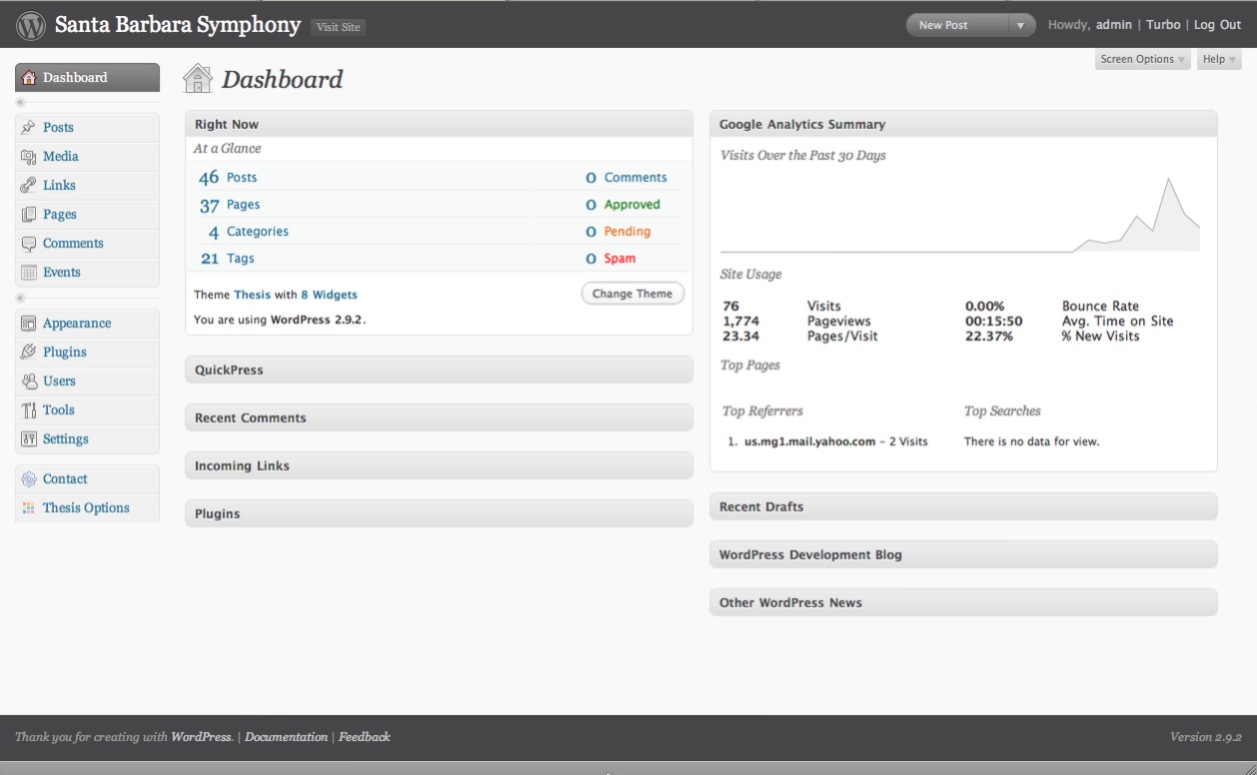Collapse the Right Now widget header
The height and width of the screenshot is (775, 1257).
pos(439,124)
